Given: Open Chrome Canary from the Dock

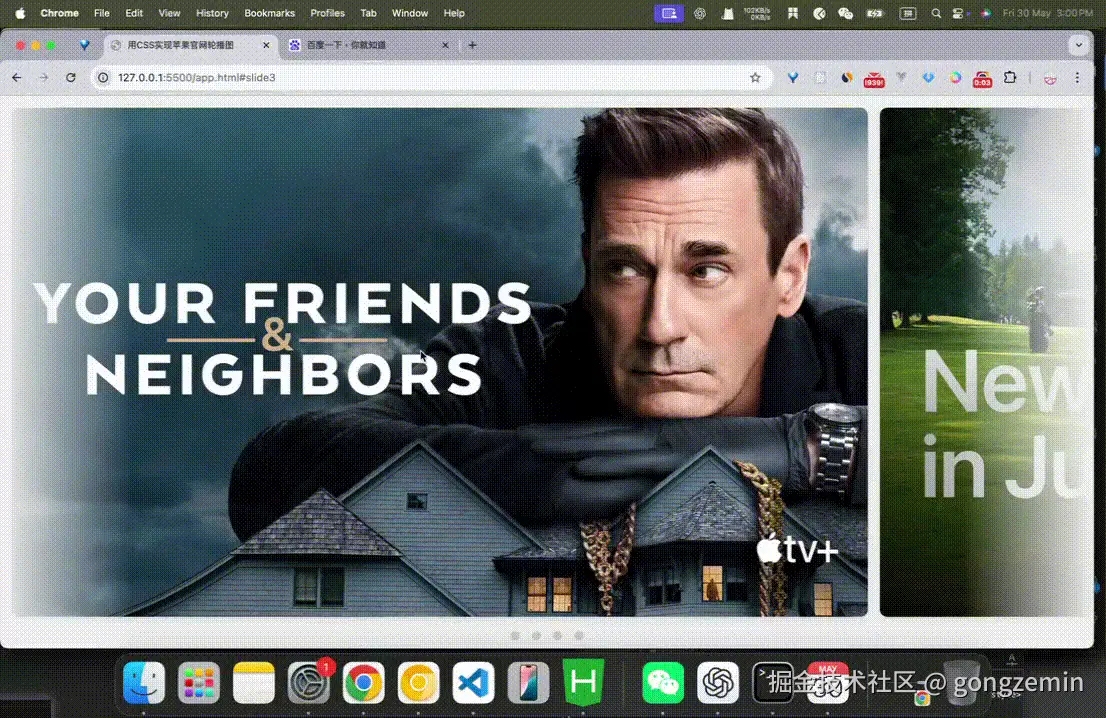Looking at the screenshot, I should 418,683.
